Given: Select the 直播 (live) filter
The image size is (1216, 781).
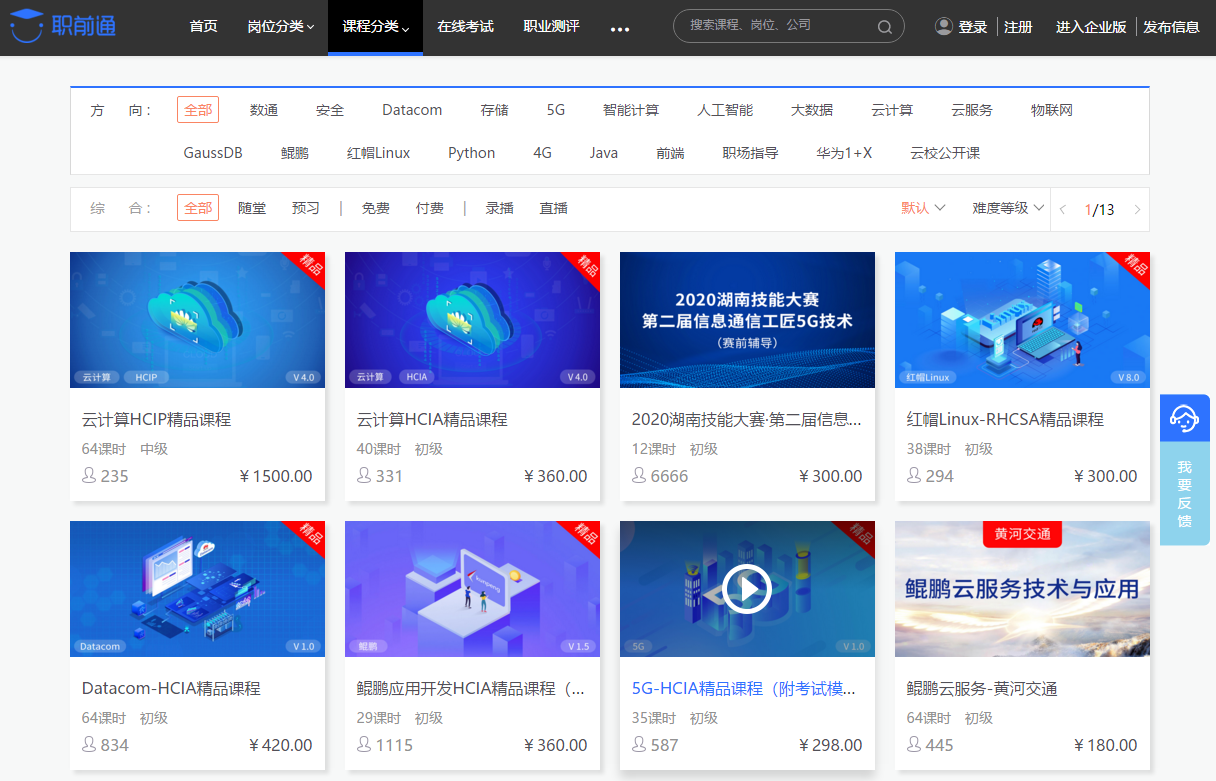Looking at the screenshot, I should coord(553,208).
